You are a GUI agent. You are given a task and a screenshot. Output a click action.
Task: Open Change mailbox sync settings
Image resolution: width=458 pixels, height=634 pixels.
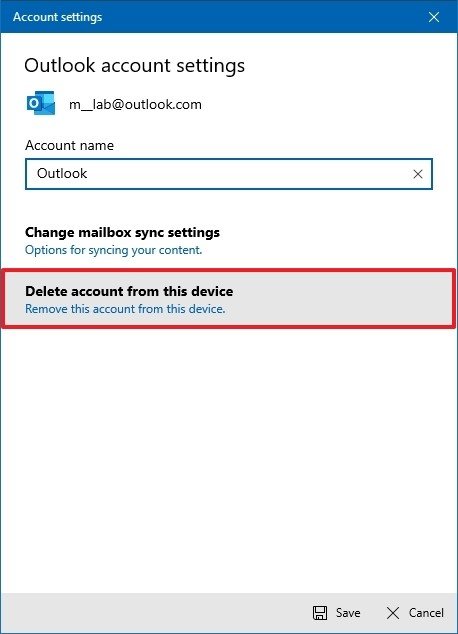point(229,241)
